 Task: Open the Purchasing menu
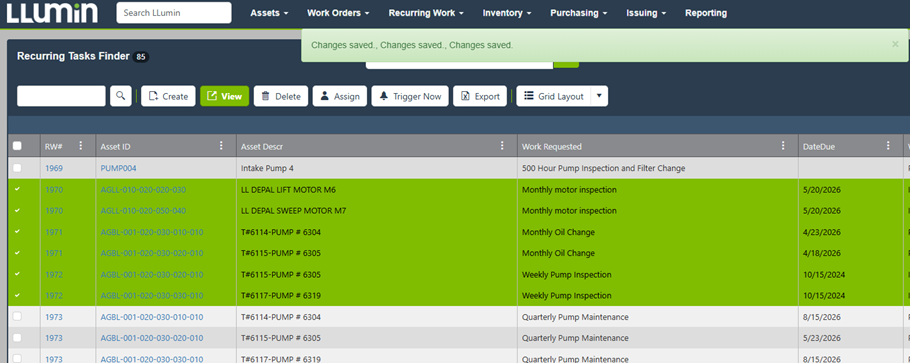pyautogui.click(x=579, y=13)
